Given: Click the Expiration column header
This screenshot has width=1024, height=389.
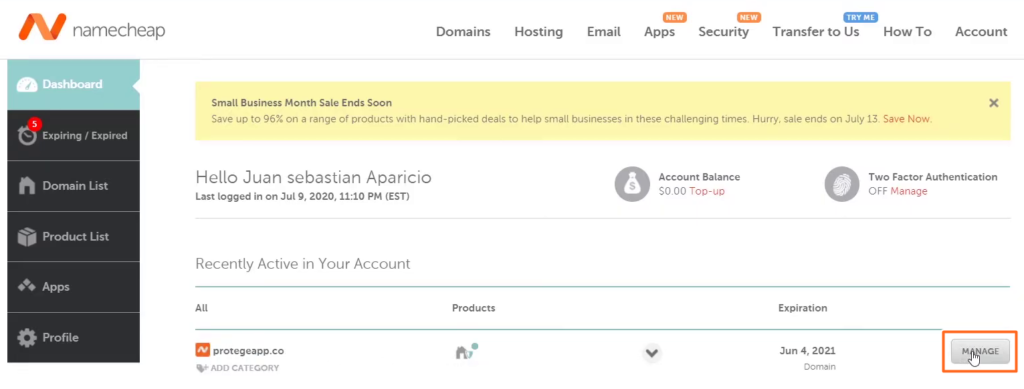Looking at the screenshot, I should point(803,308).
